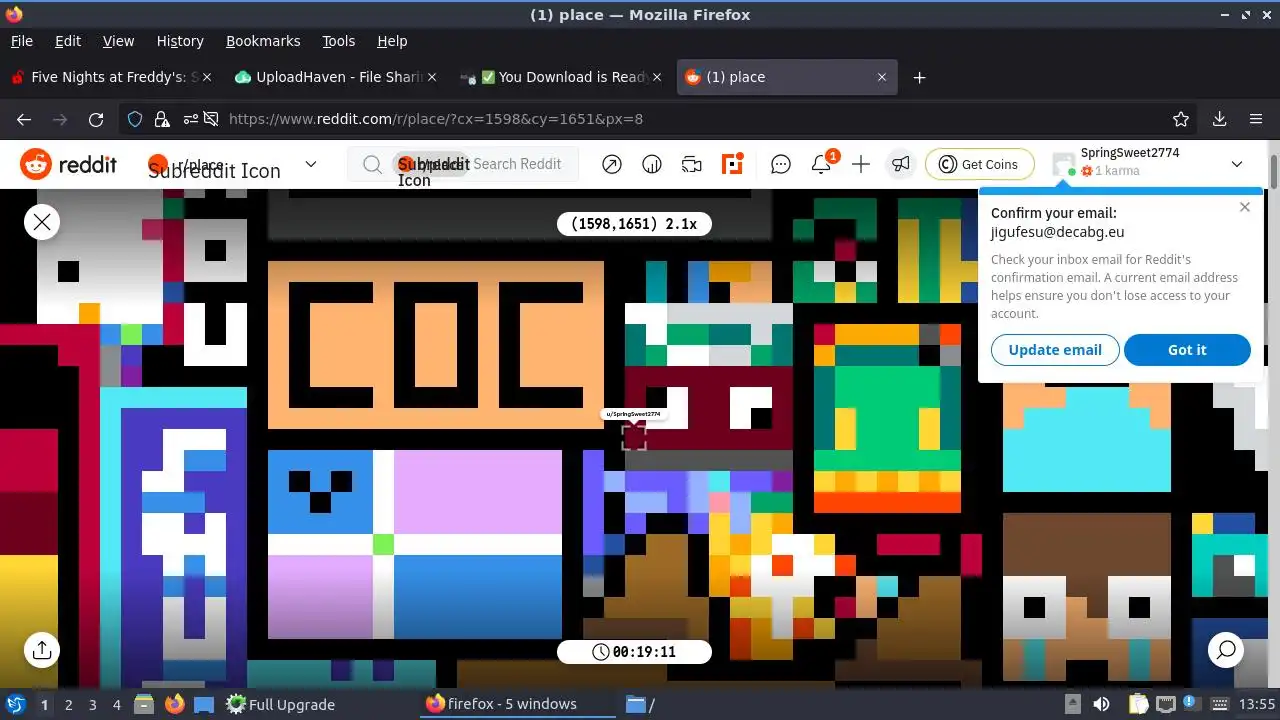Open the Edit menu
This screenshot has height=720, width=1280.
point(68,41)
